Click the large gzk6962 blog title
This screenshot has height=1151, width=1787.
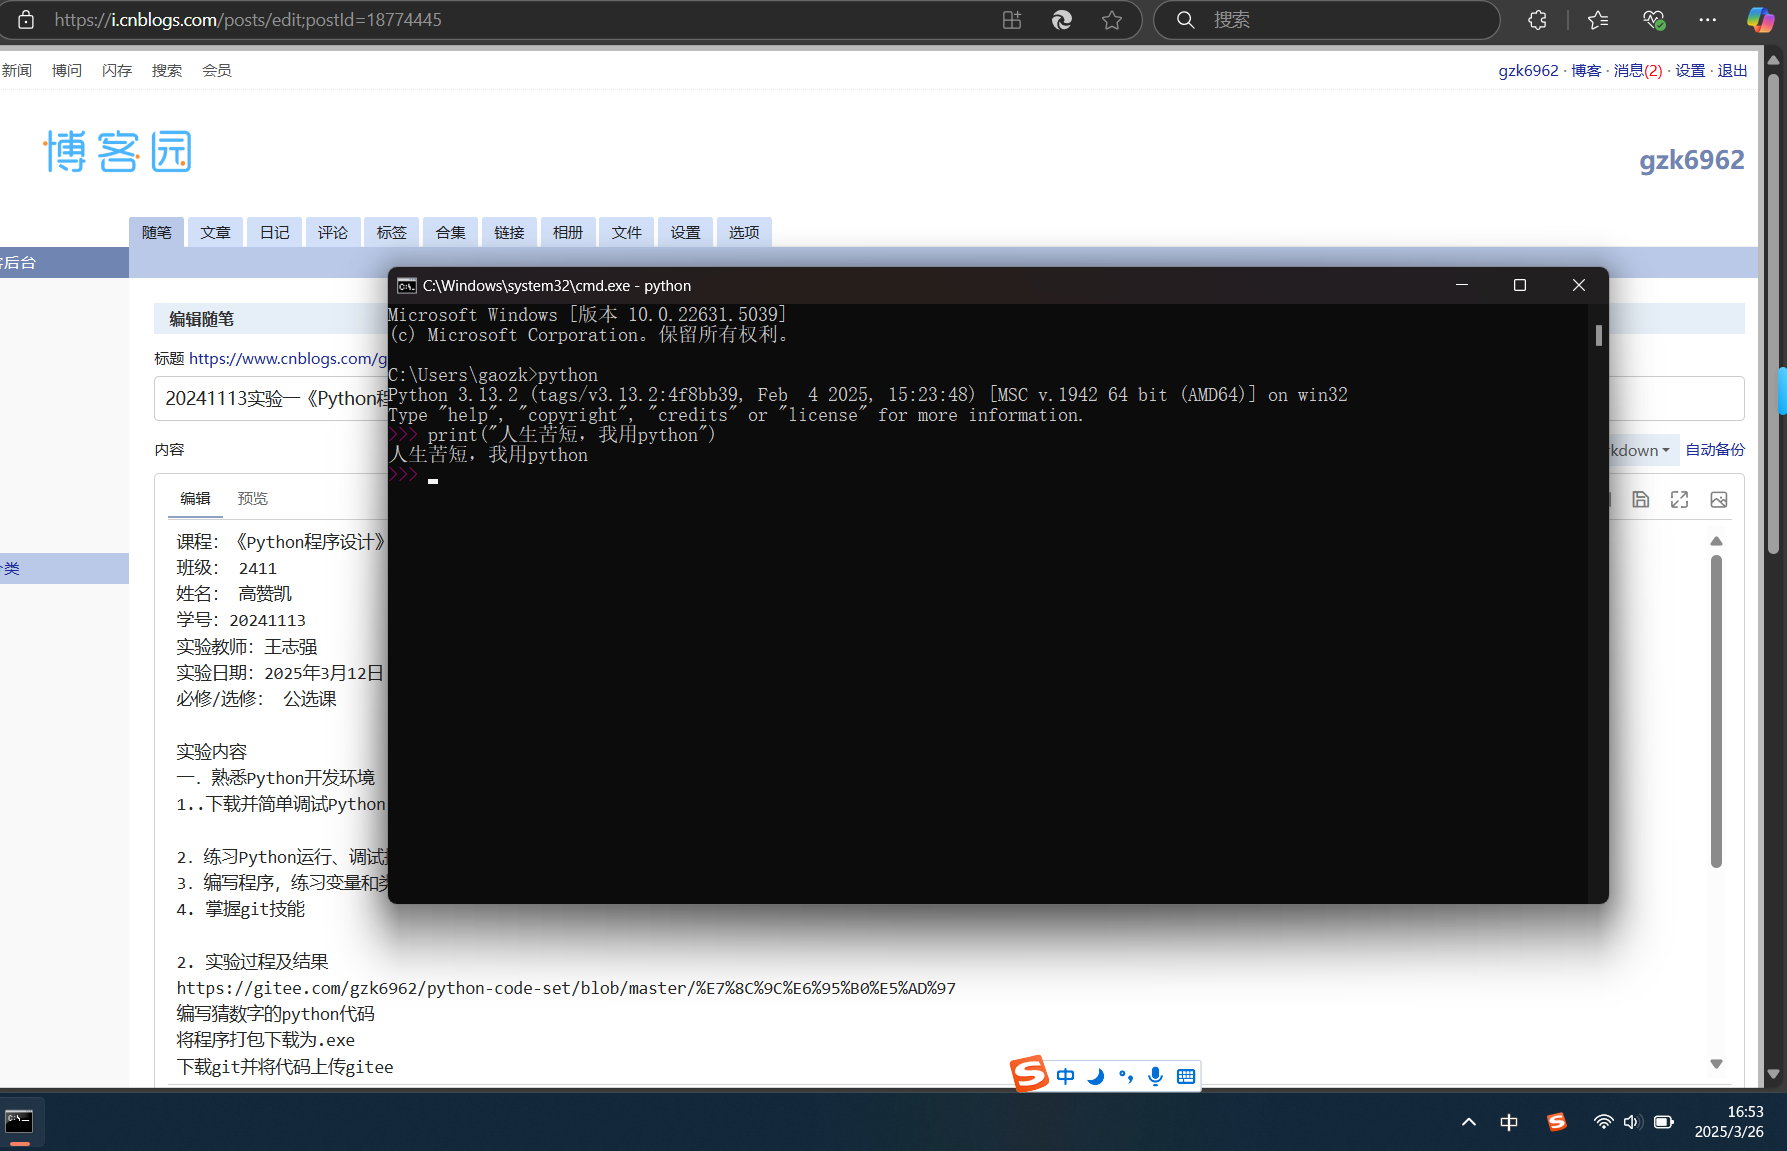pos(1692,160)
